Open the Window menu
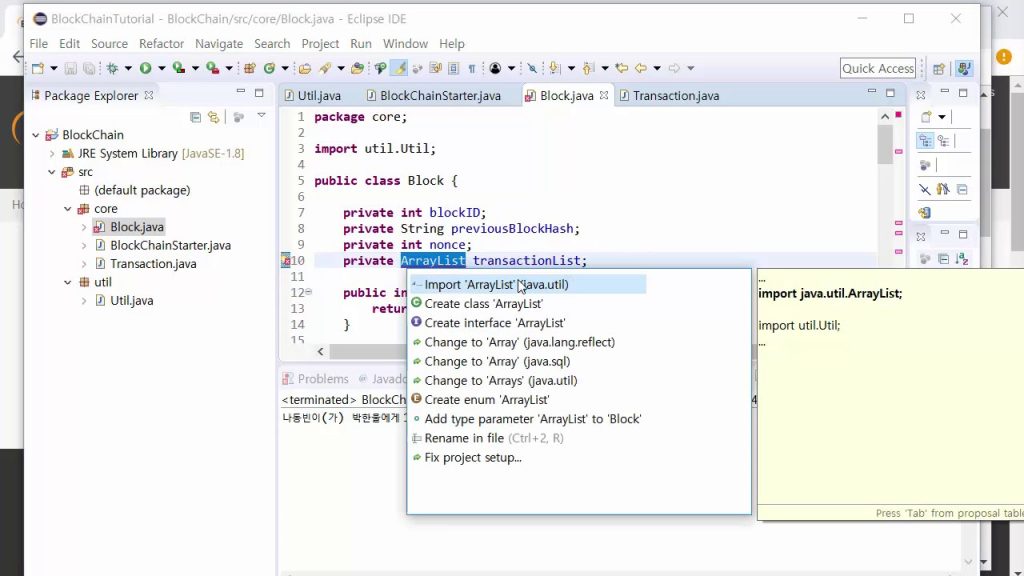The height and width of the screenshot is (576, 1024). point(405,44)
